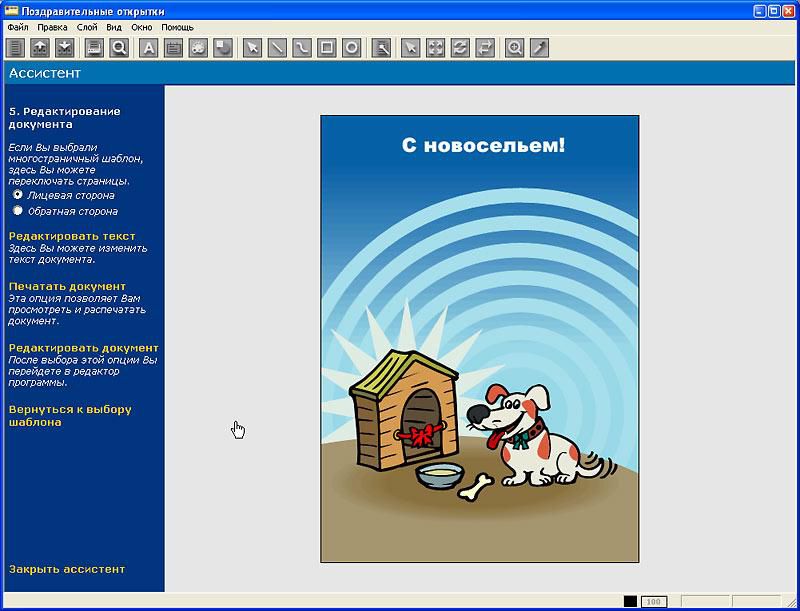Screen dimensions: 800x611
Task: Click the zoom value field showing 100
Action: (653, 601)
